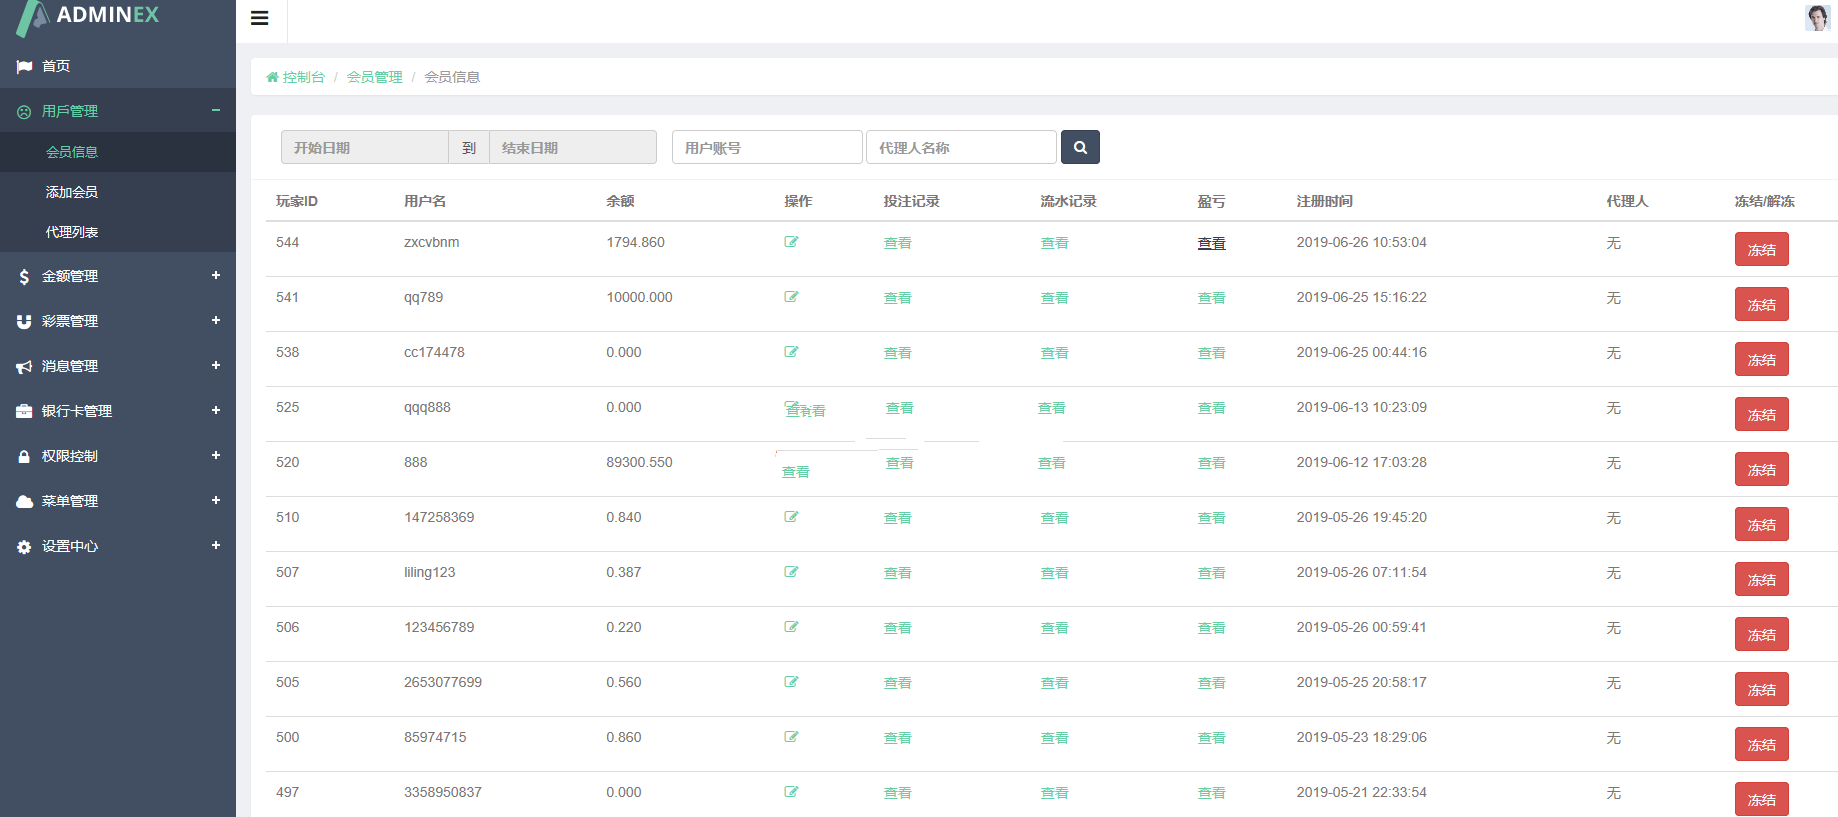Image resolution: width=1838 pixels, height=817 pixels.
Task: Click the 会员管理 breadcrumb link
Action: point(374,77)
